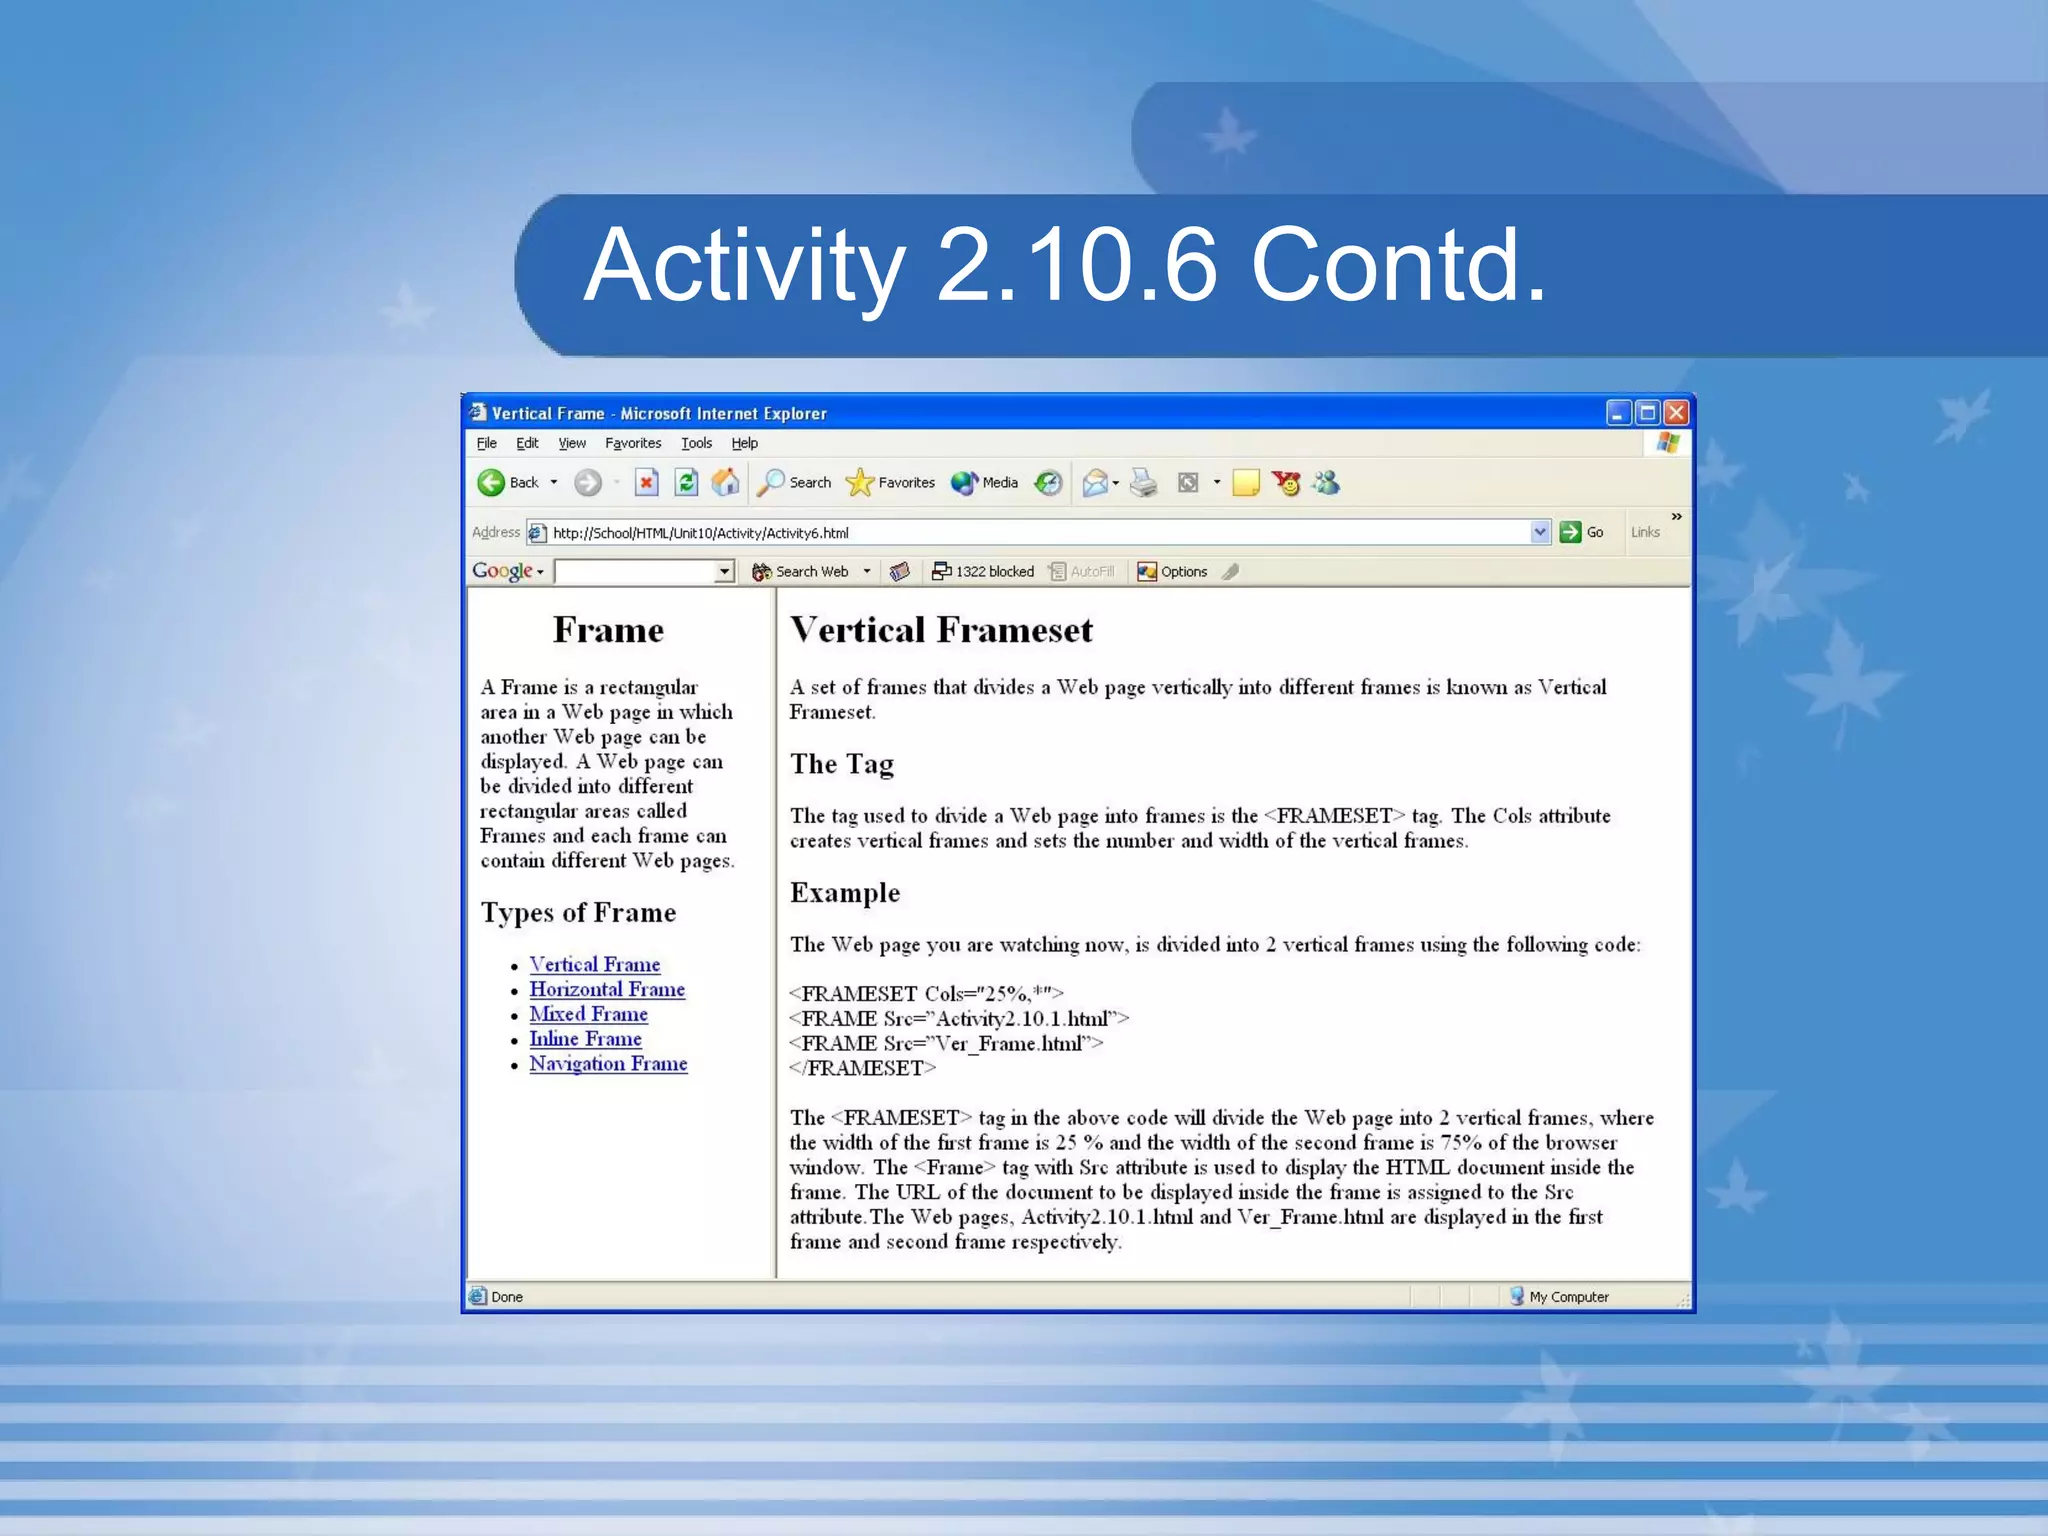Open Favorites star toolbar button
Image resolution: width=2048 pixels, height=1536 pixels.
890,483
